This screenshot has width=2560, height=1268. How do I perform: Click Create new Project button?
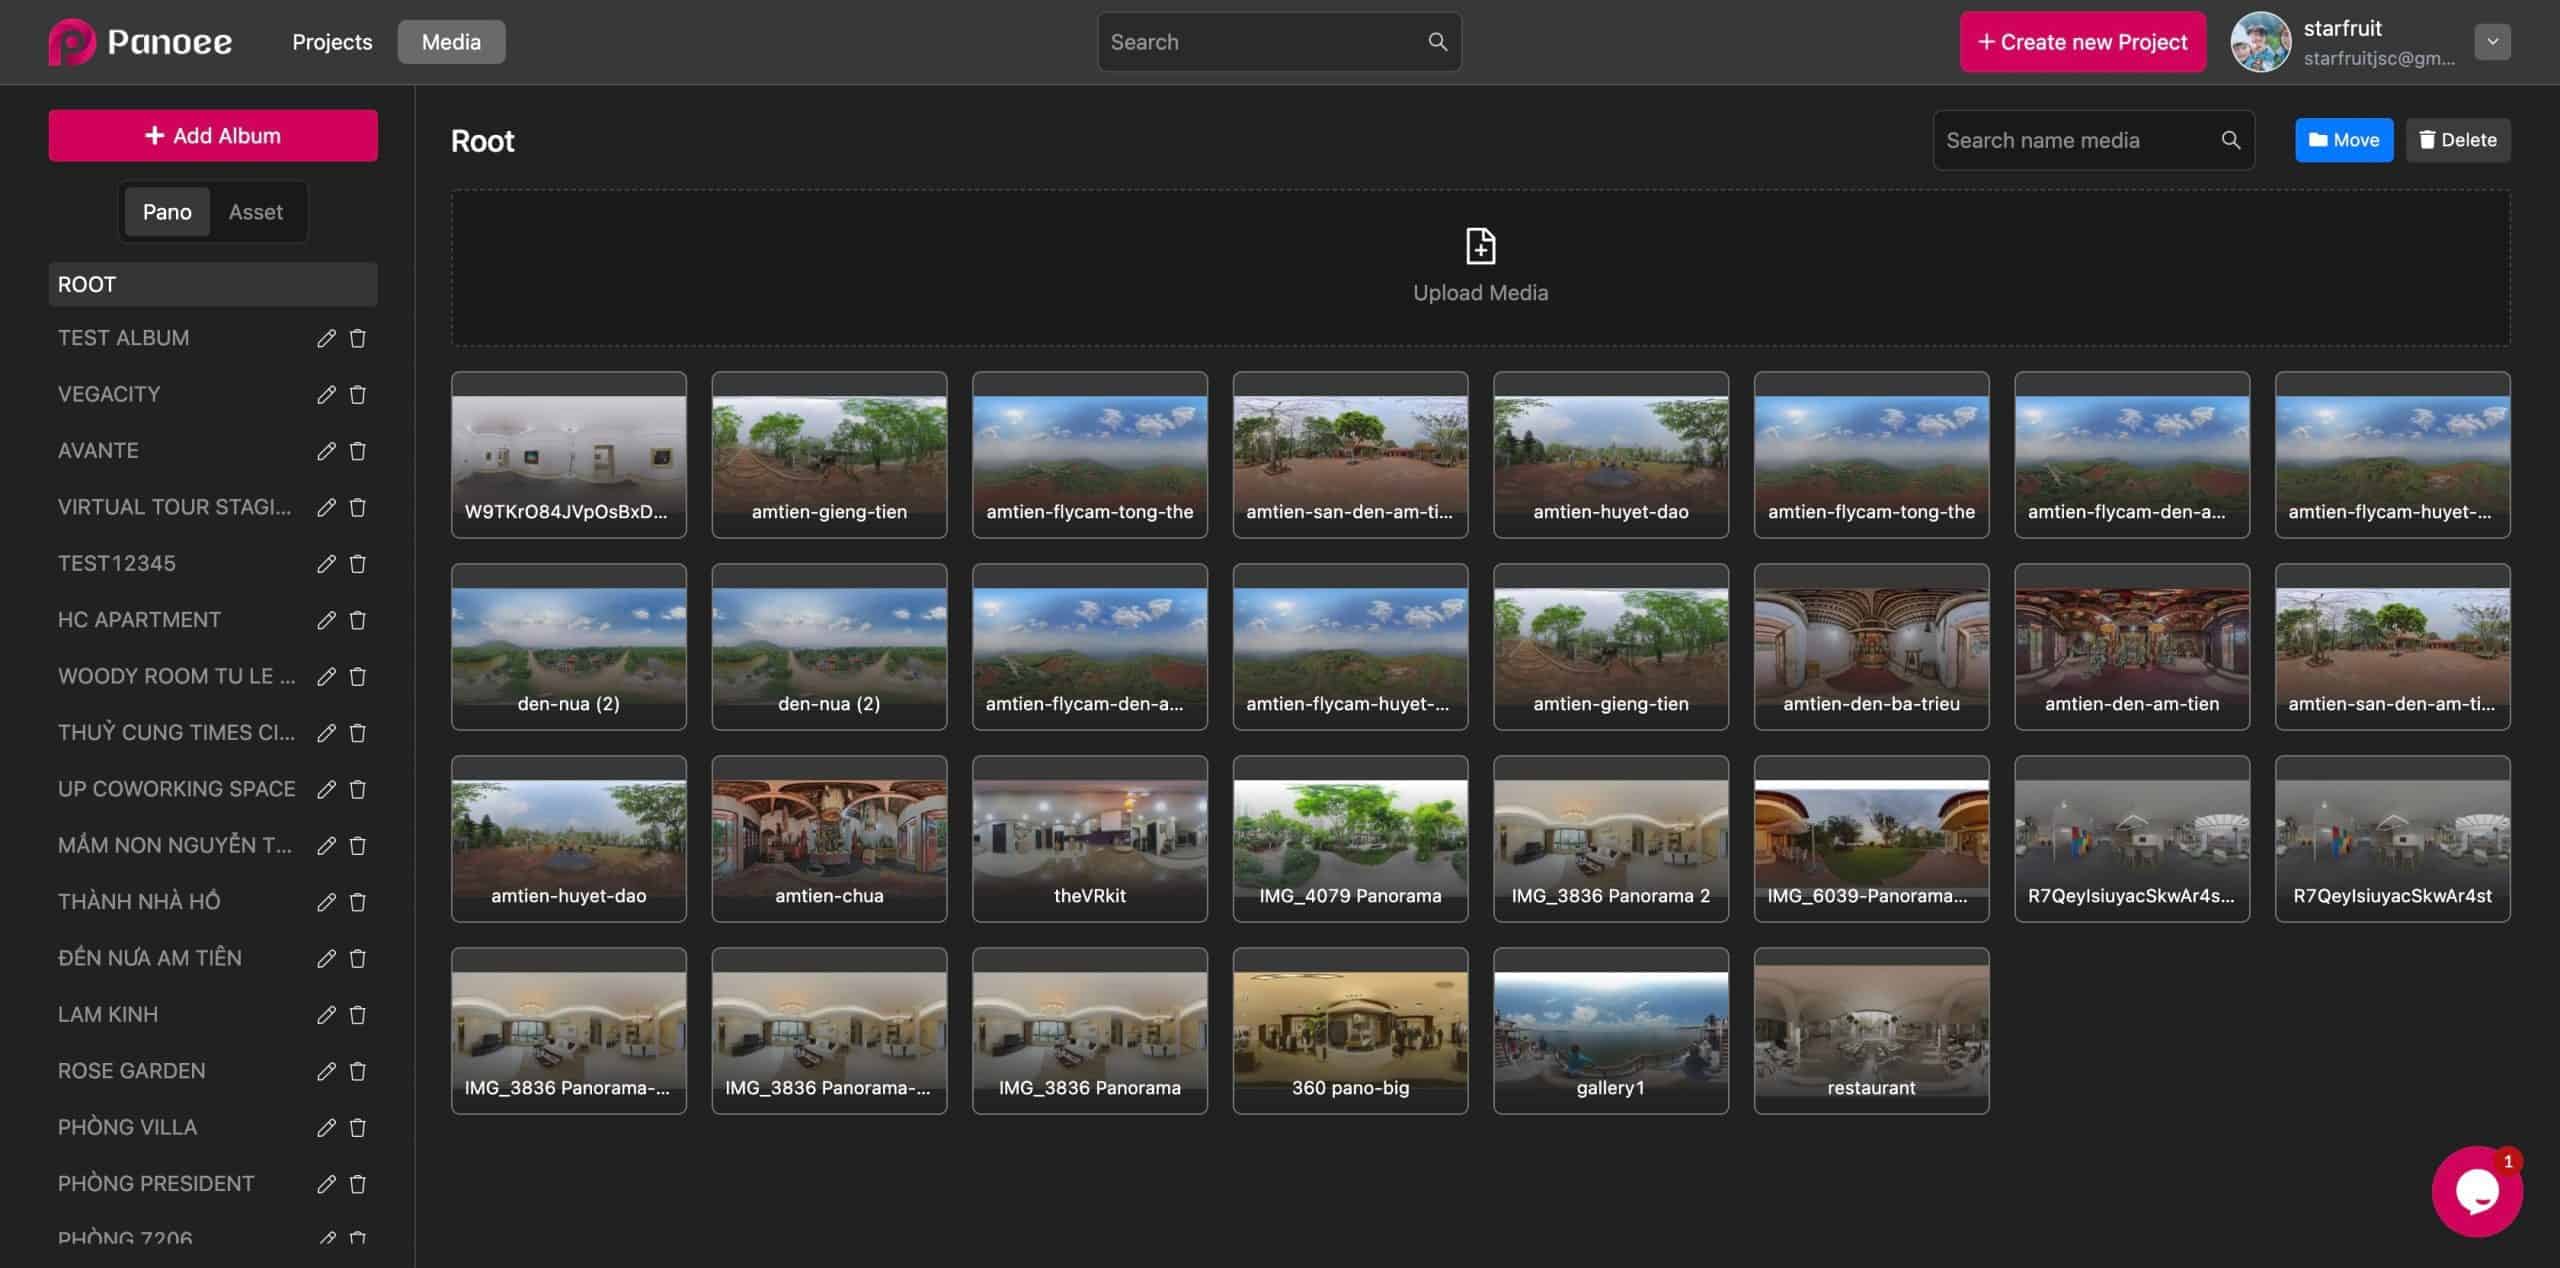pos(2082,42)
